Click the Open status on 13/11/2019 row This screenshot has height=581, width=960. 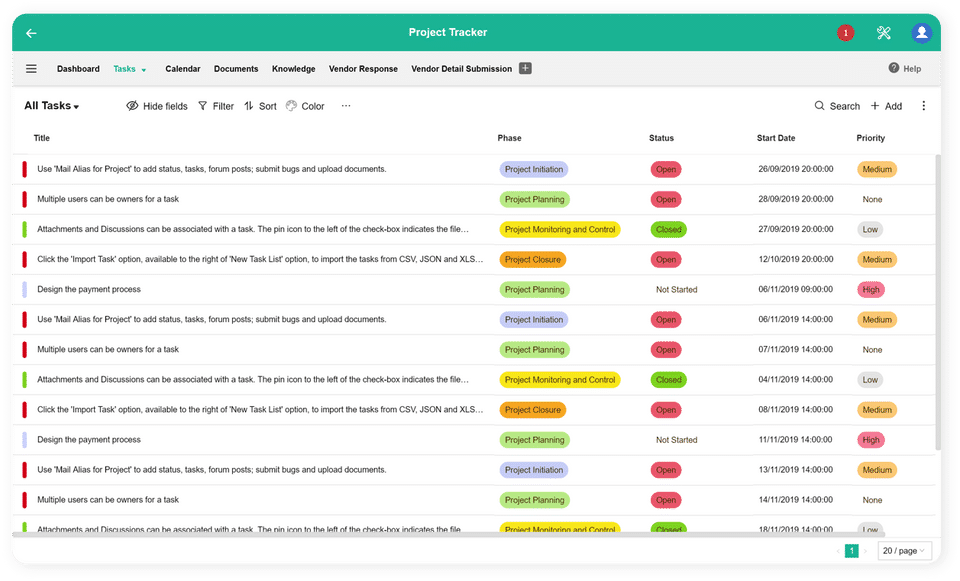coord(666,470)
